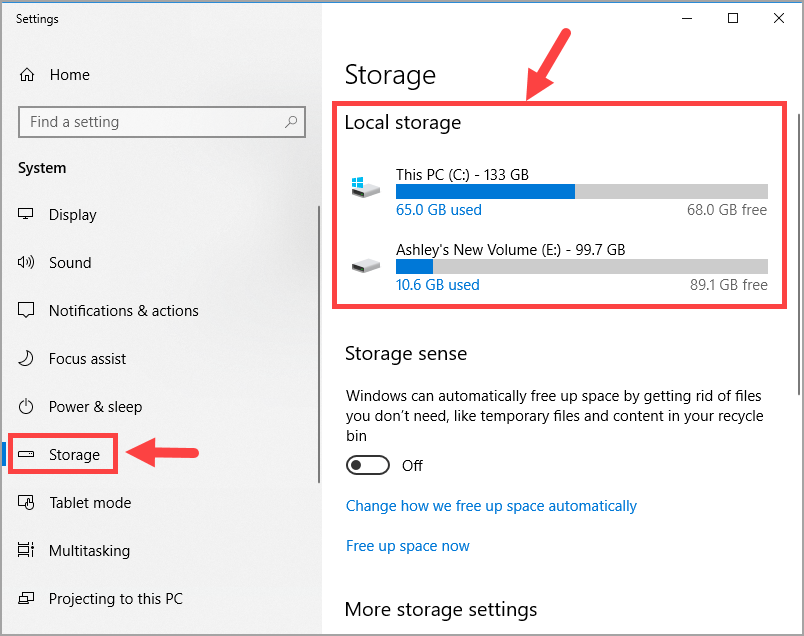Click the Tablet mode icon
Screen dimensions: 804x636
coord(27,503)
